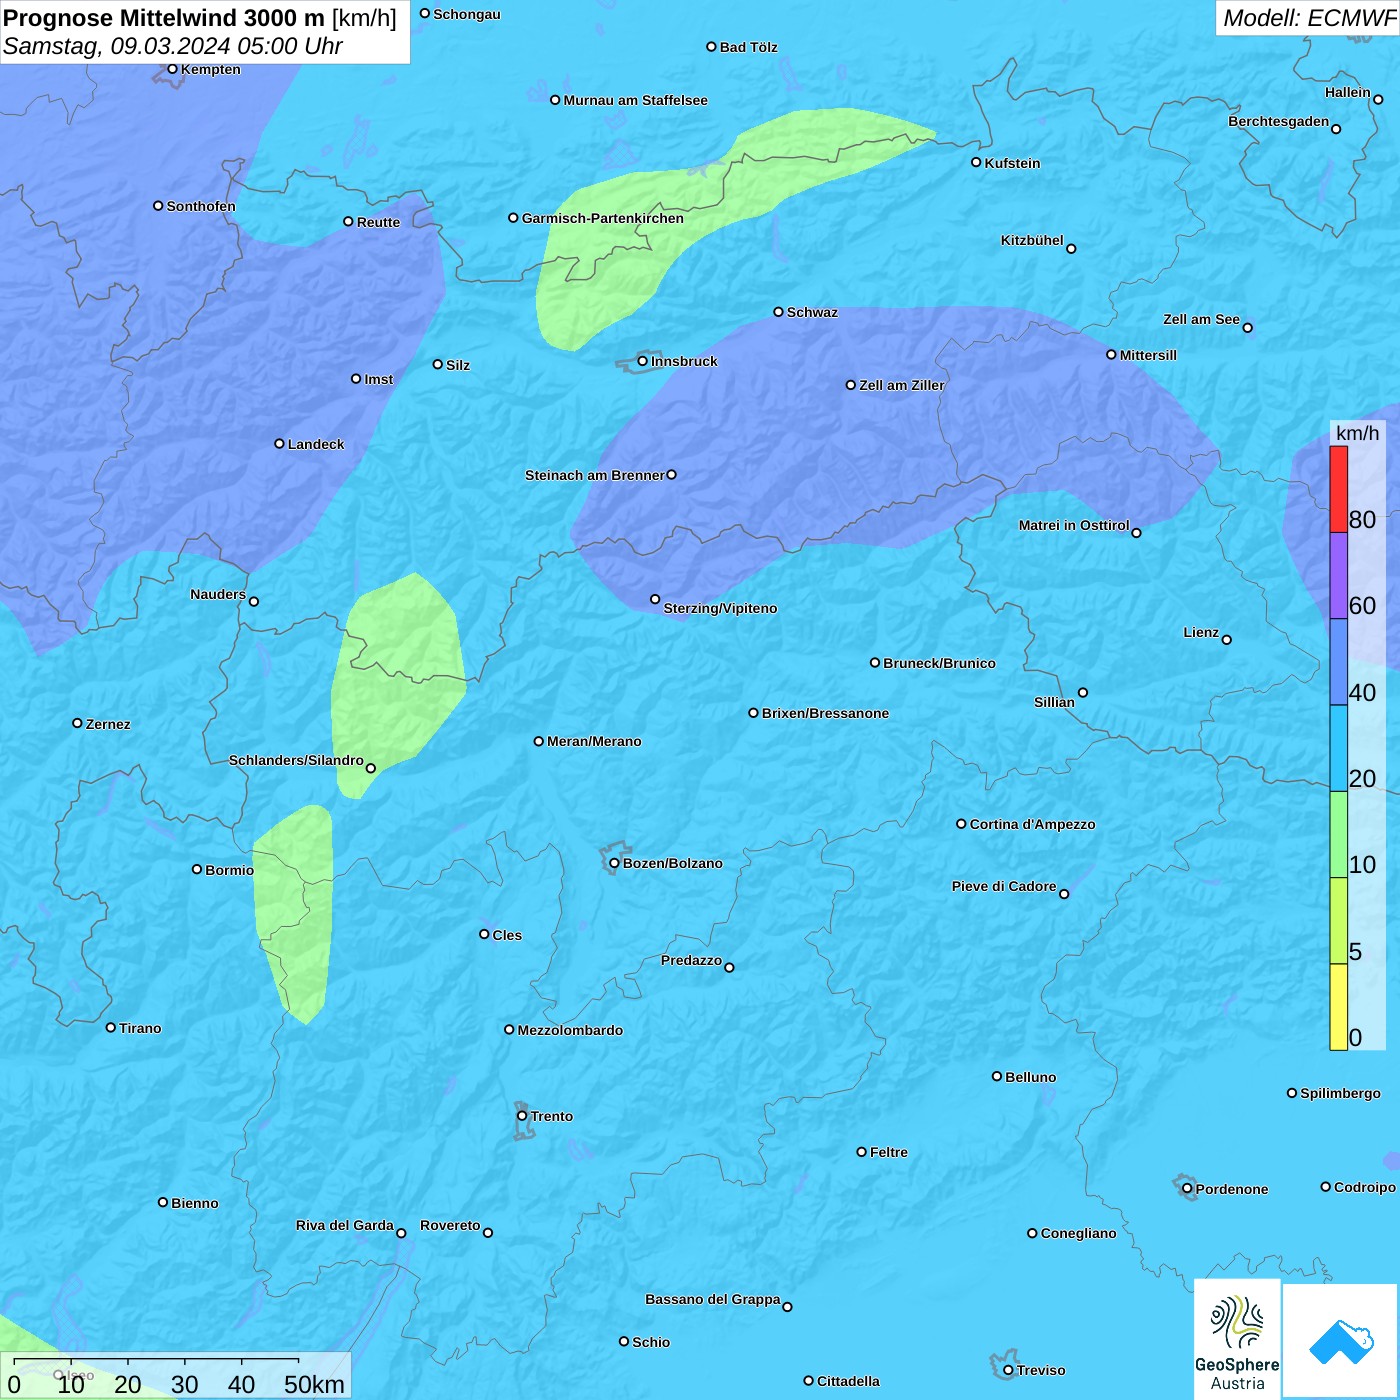
Task: Click the 'Mezzolombardo' label
Action: pos(570,1030)
